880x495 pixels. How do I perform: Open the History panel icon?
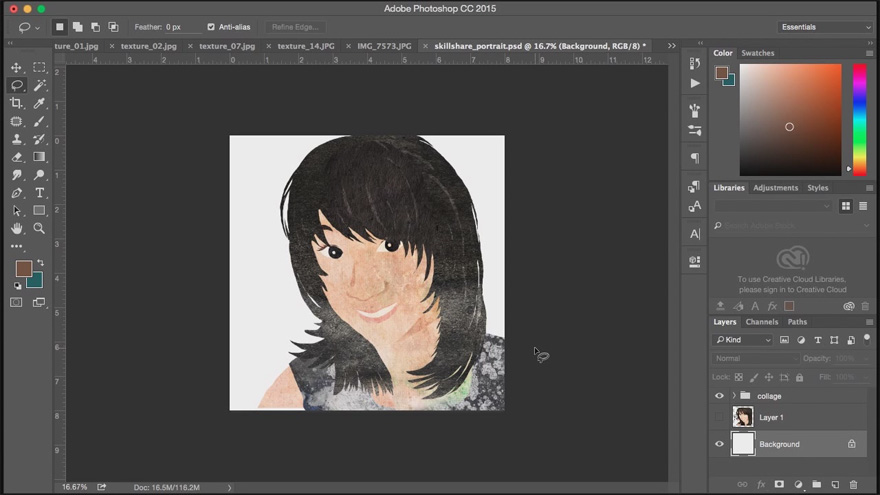point(695,63)
